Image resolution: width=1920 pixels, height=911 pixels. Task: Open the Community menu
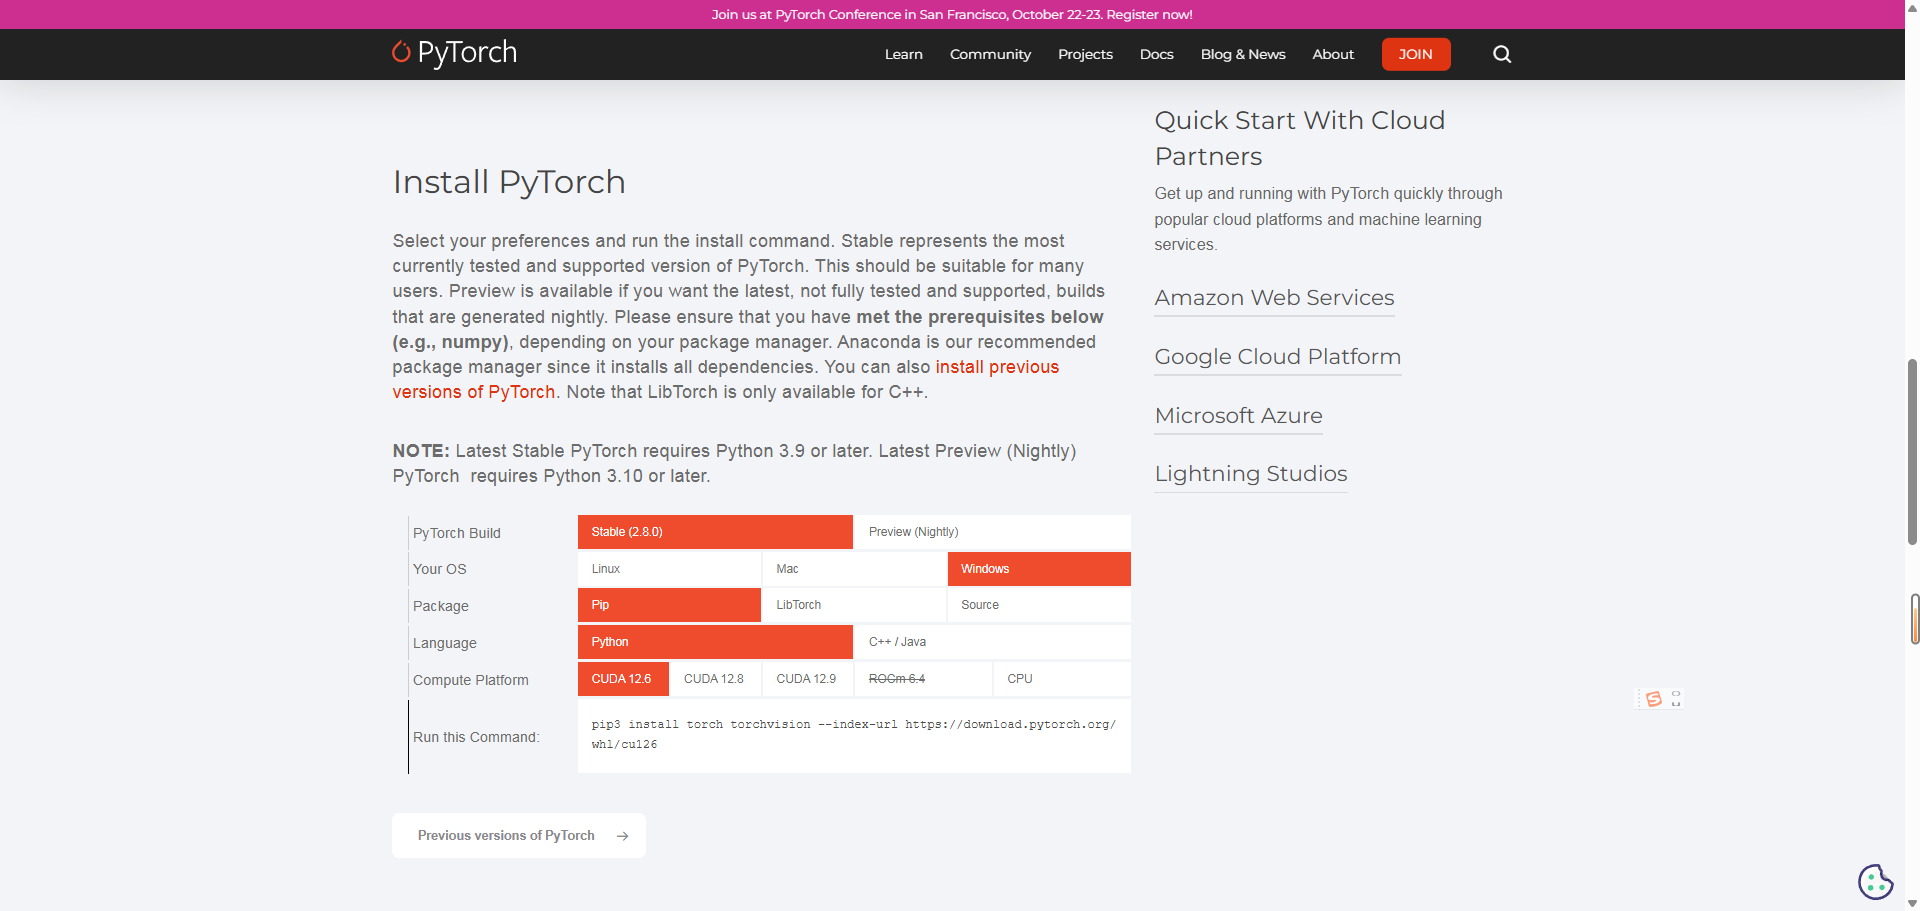point(990,54)
